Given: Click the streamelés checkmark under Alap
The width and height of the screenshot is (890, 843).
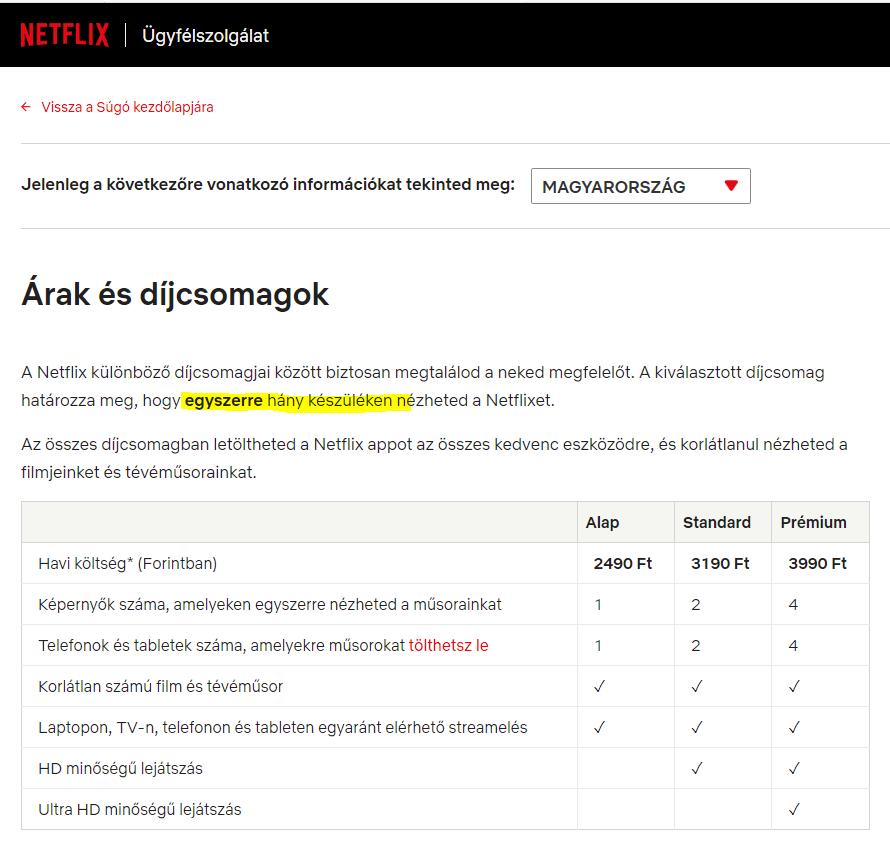Looking at the screenshot, I should [x=599, y=727].
